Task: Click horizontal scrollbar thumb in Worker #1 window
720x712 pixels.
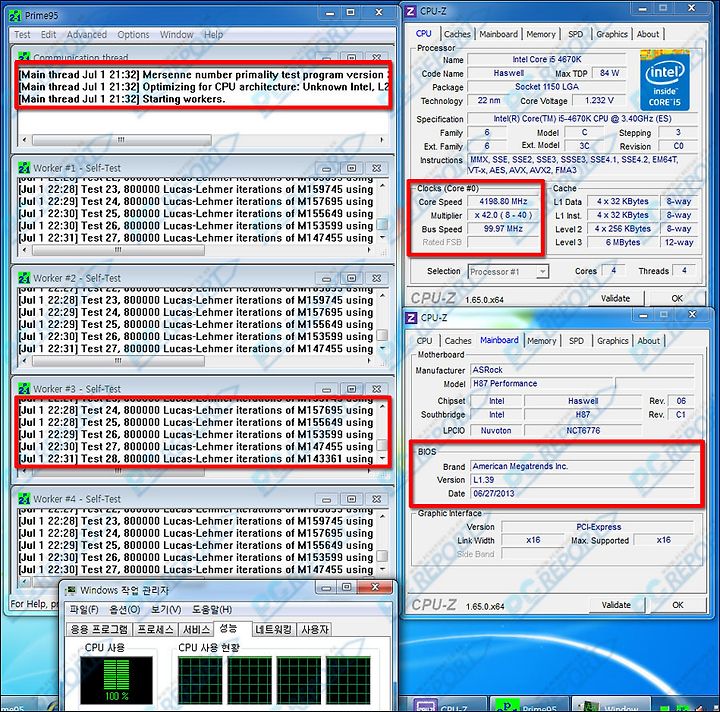Action: 118,250
